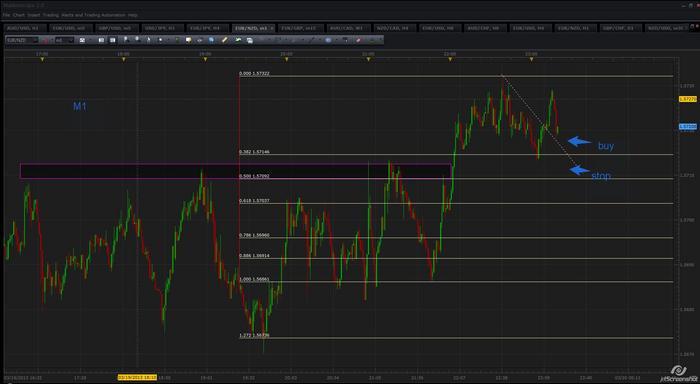Select the 0.000 1.57322 Fibonacci label
This screenshot has width=700, height=384.
pos(254,73)
